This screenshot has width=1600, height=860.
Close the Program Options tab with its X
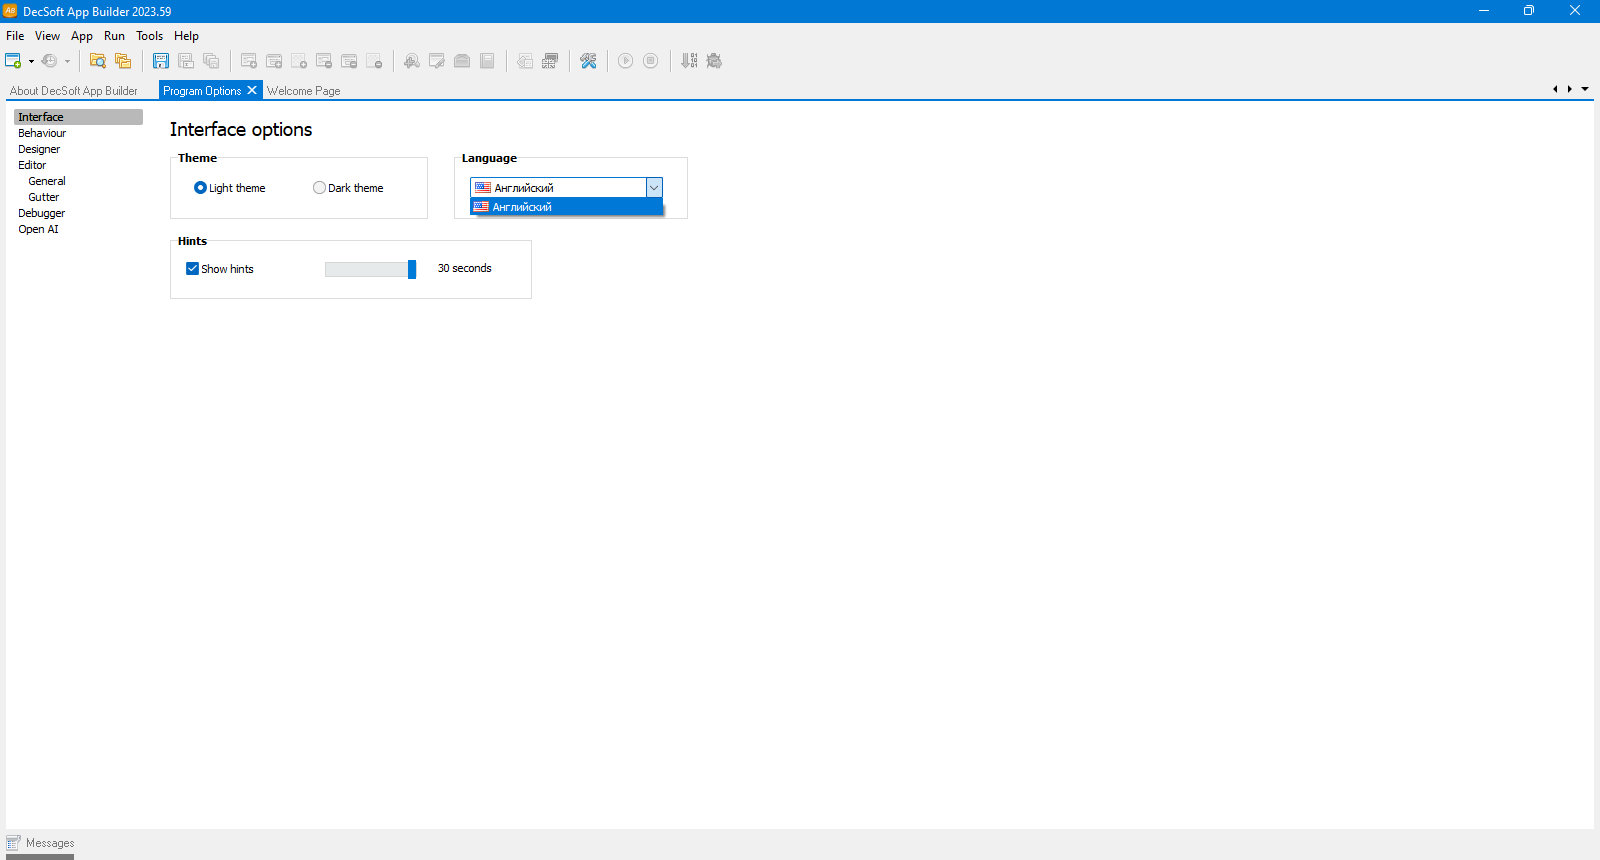point(252,90)
